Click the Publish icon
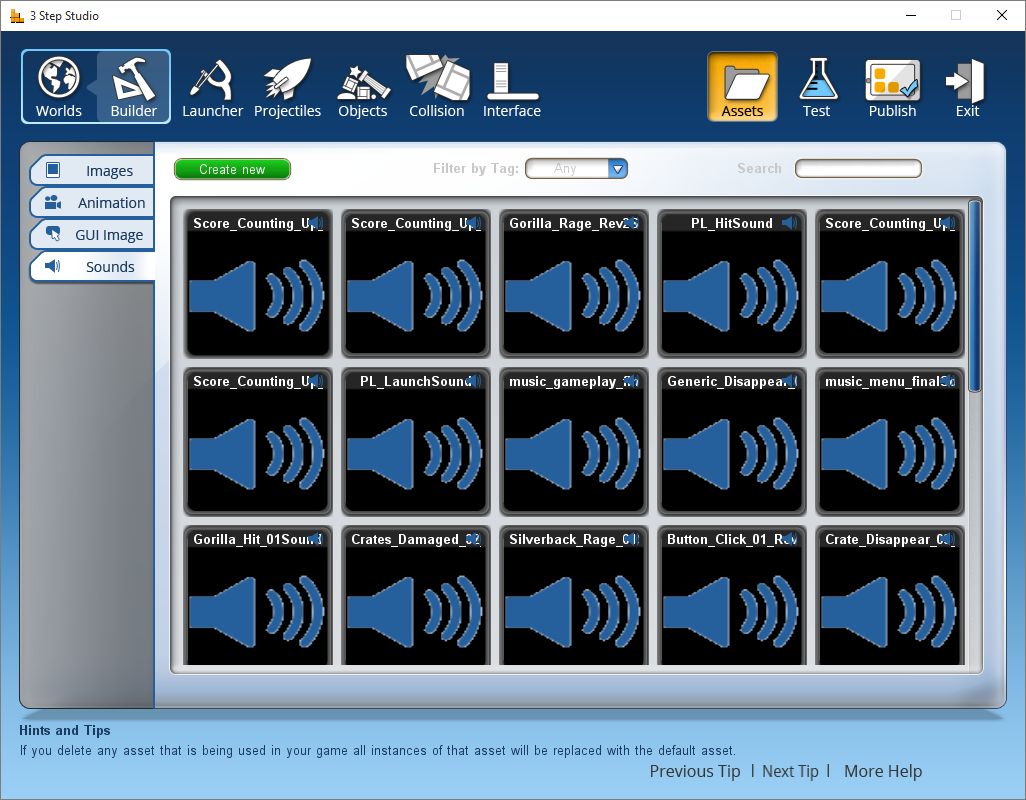Screen dimensions: 1026x800 (x=893, y=80)
